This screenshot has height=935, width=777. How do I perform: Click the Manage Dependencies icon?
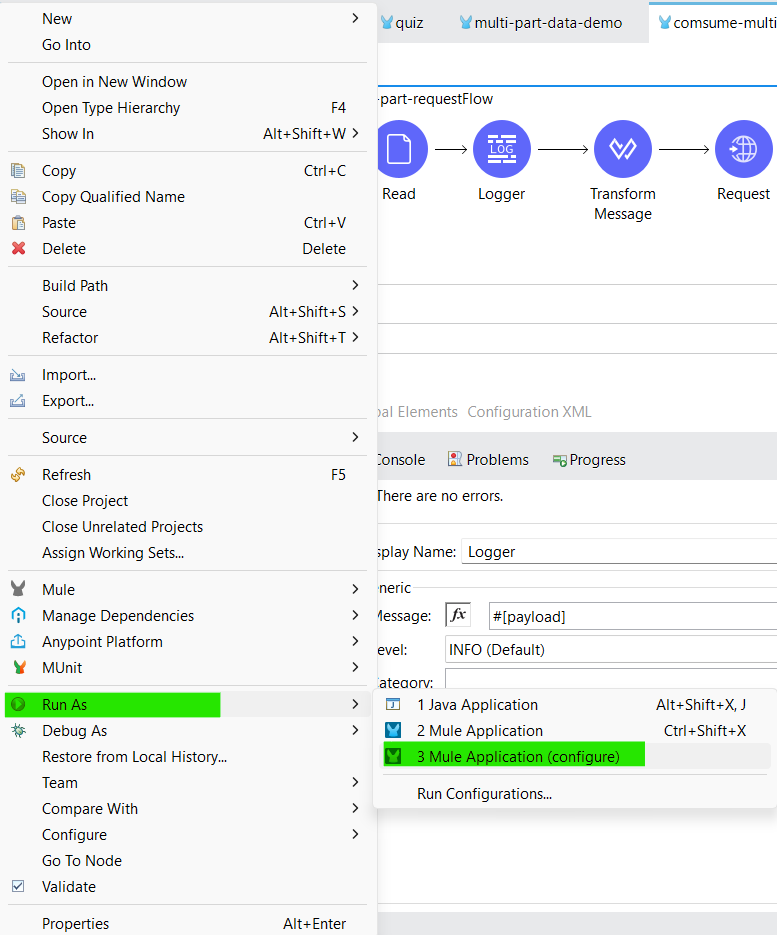point(18,615)
